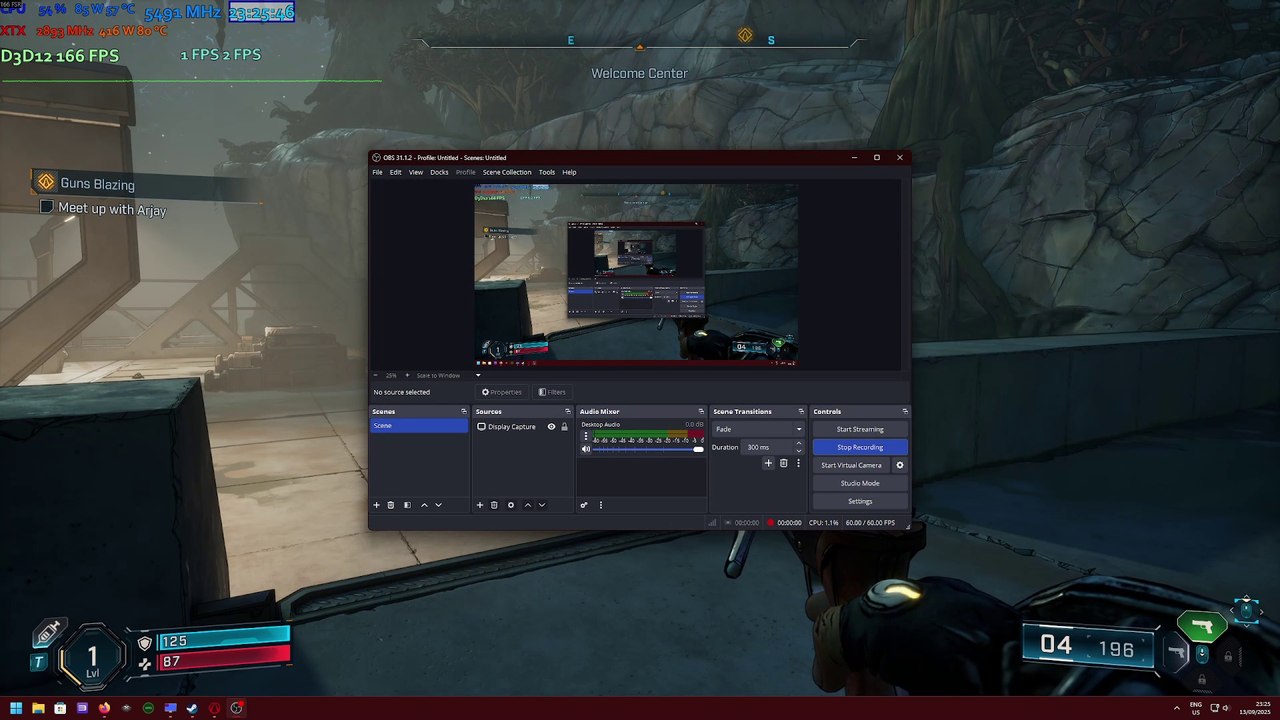Select Scene in Scenes list
This screenshot has width=1280, height=720.
[x=419, y=425]
